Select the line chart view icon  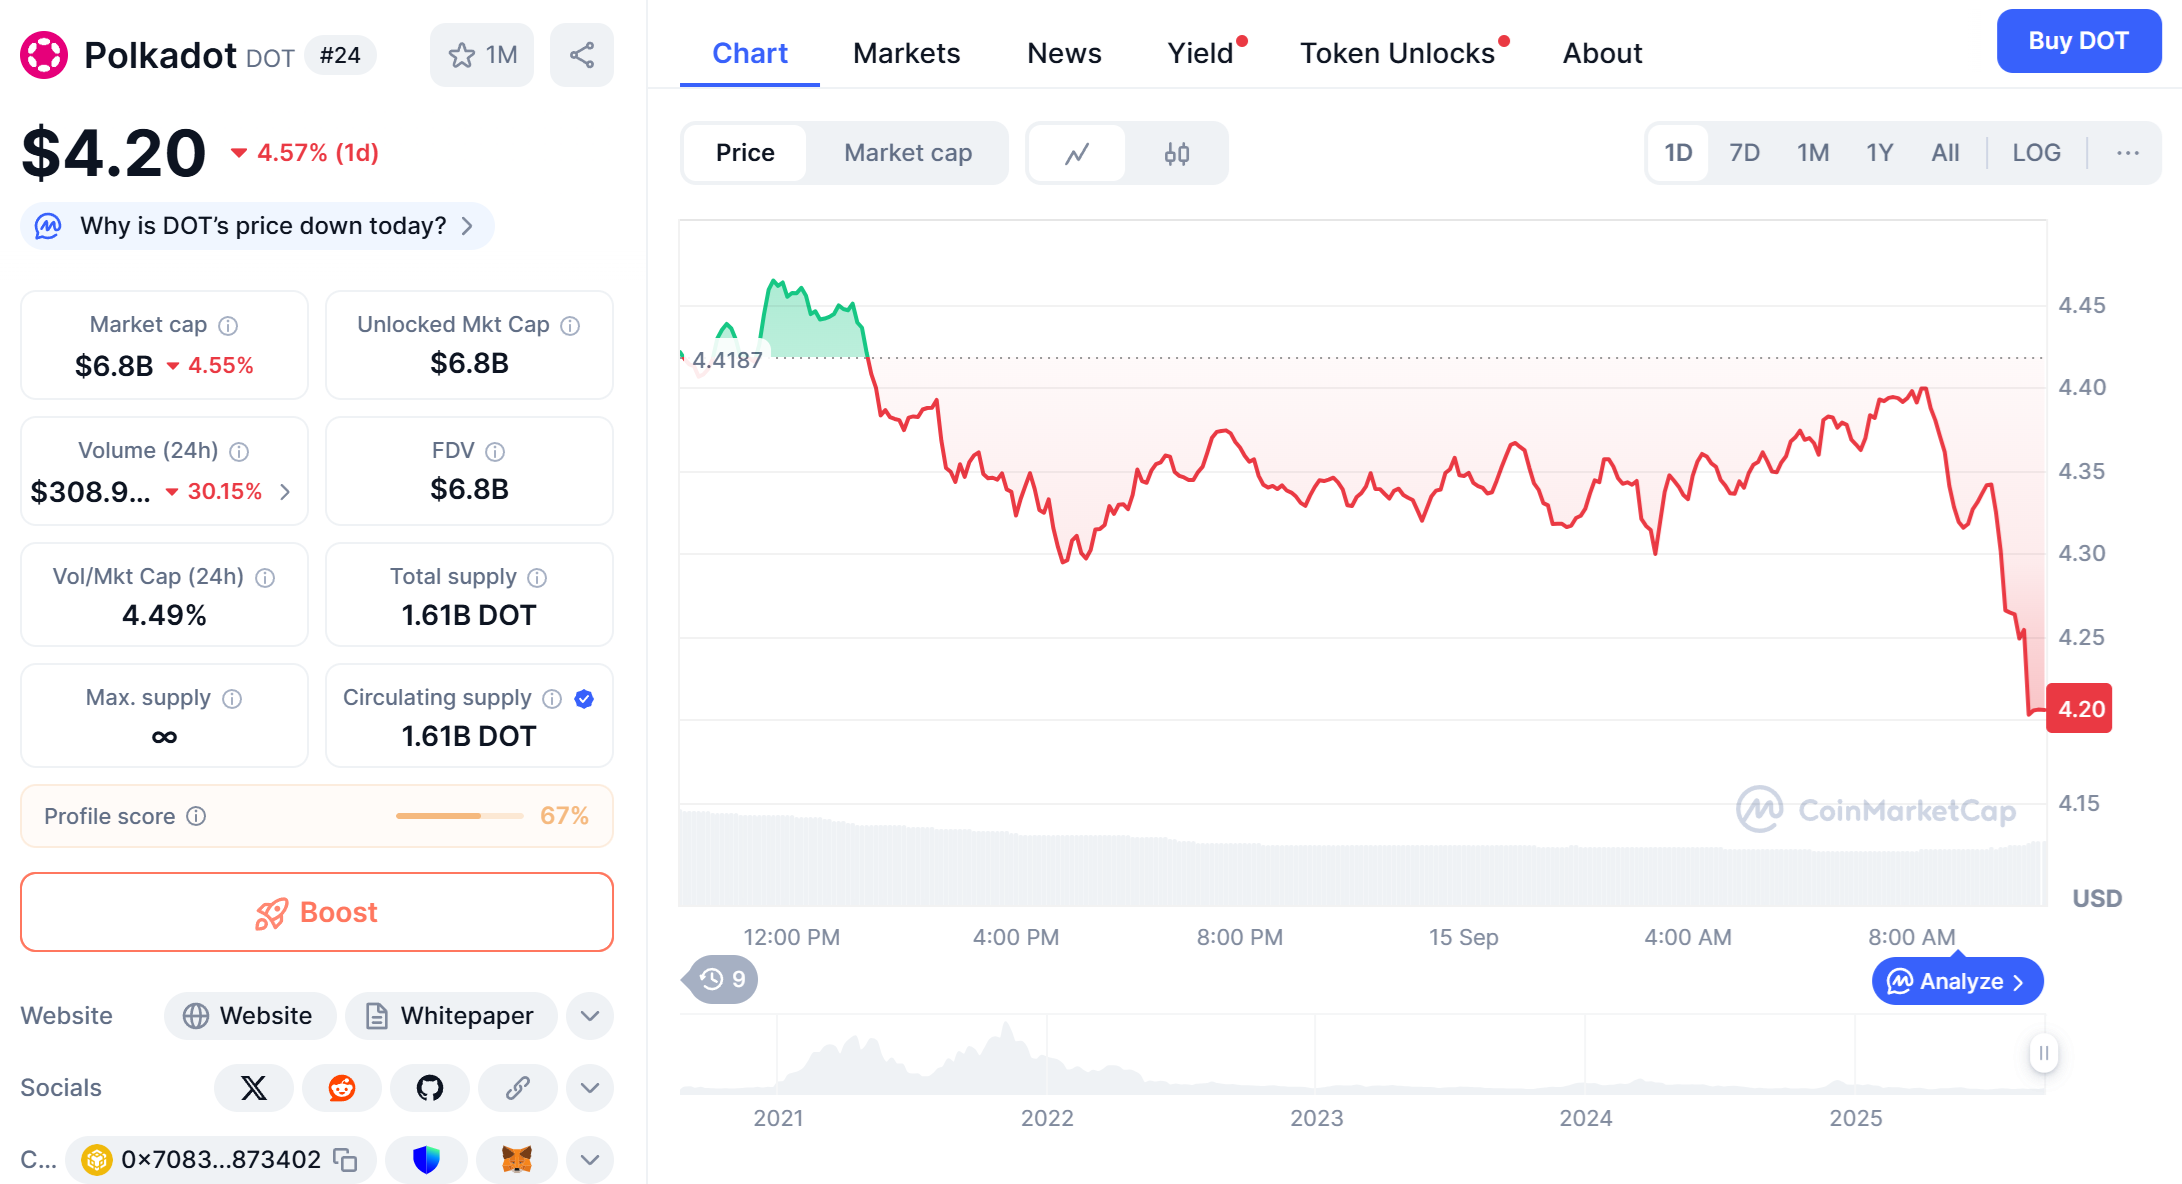click(x=1077, y=153)
